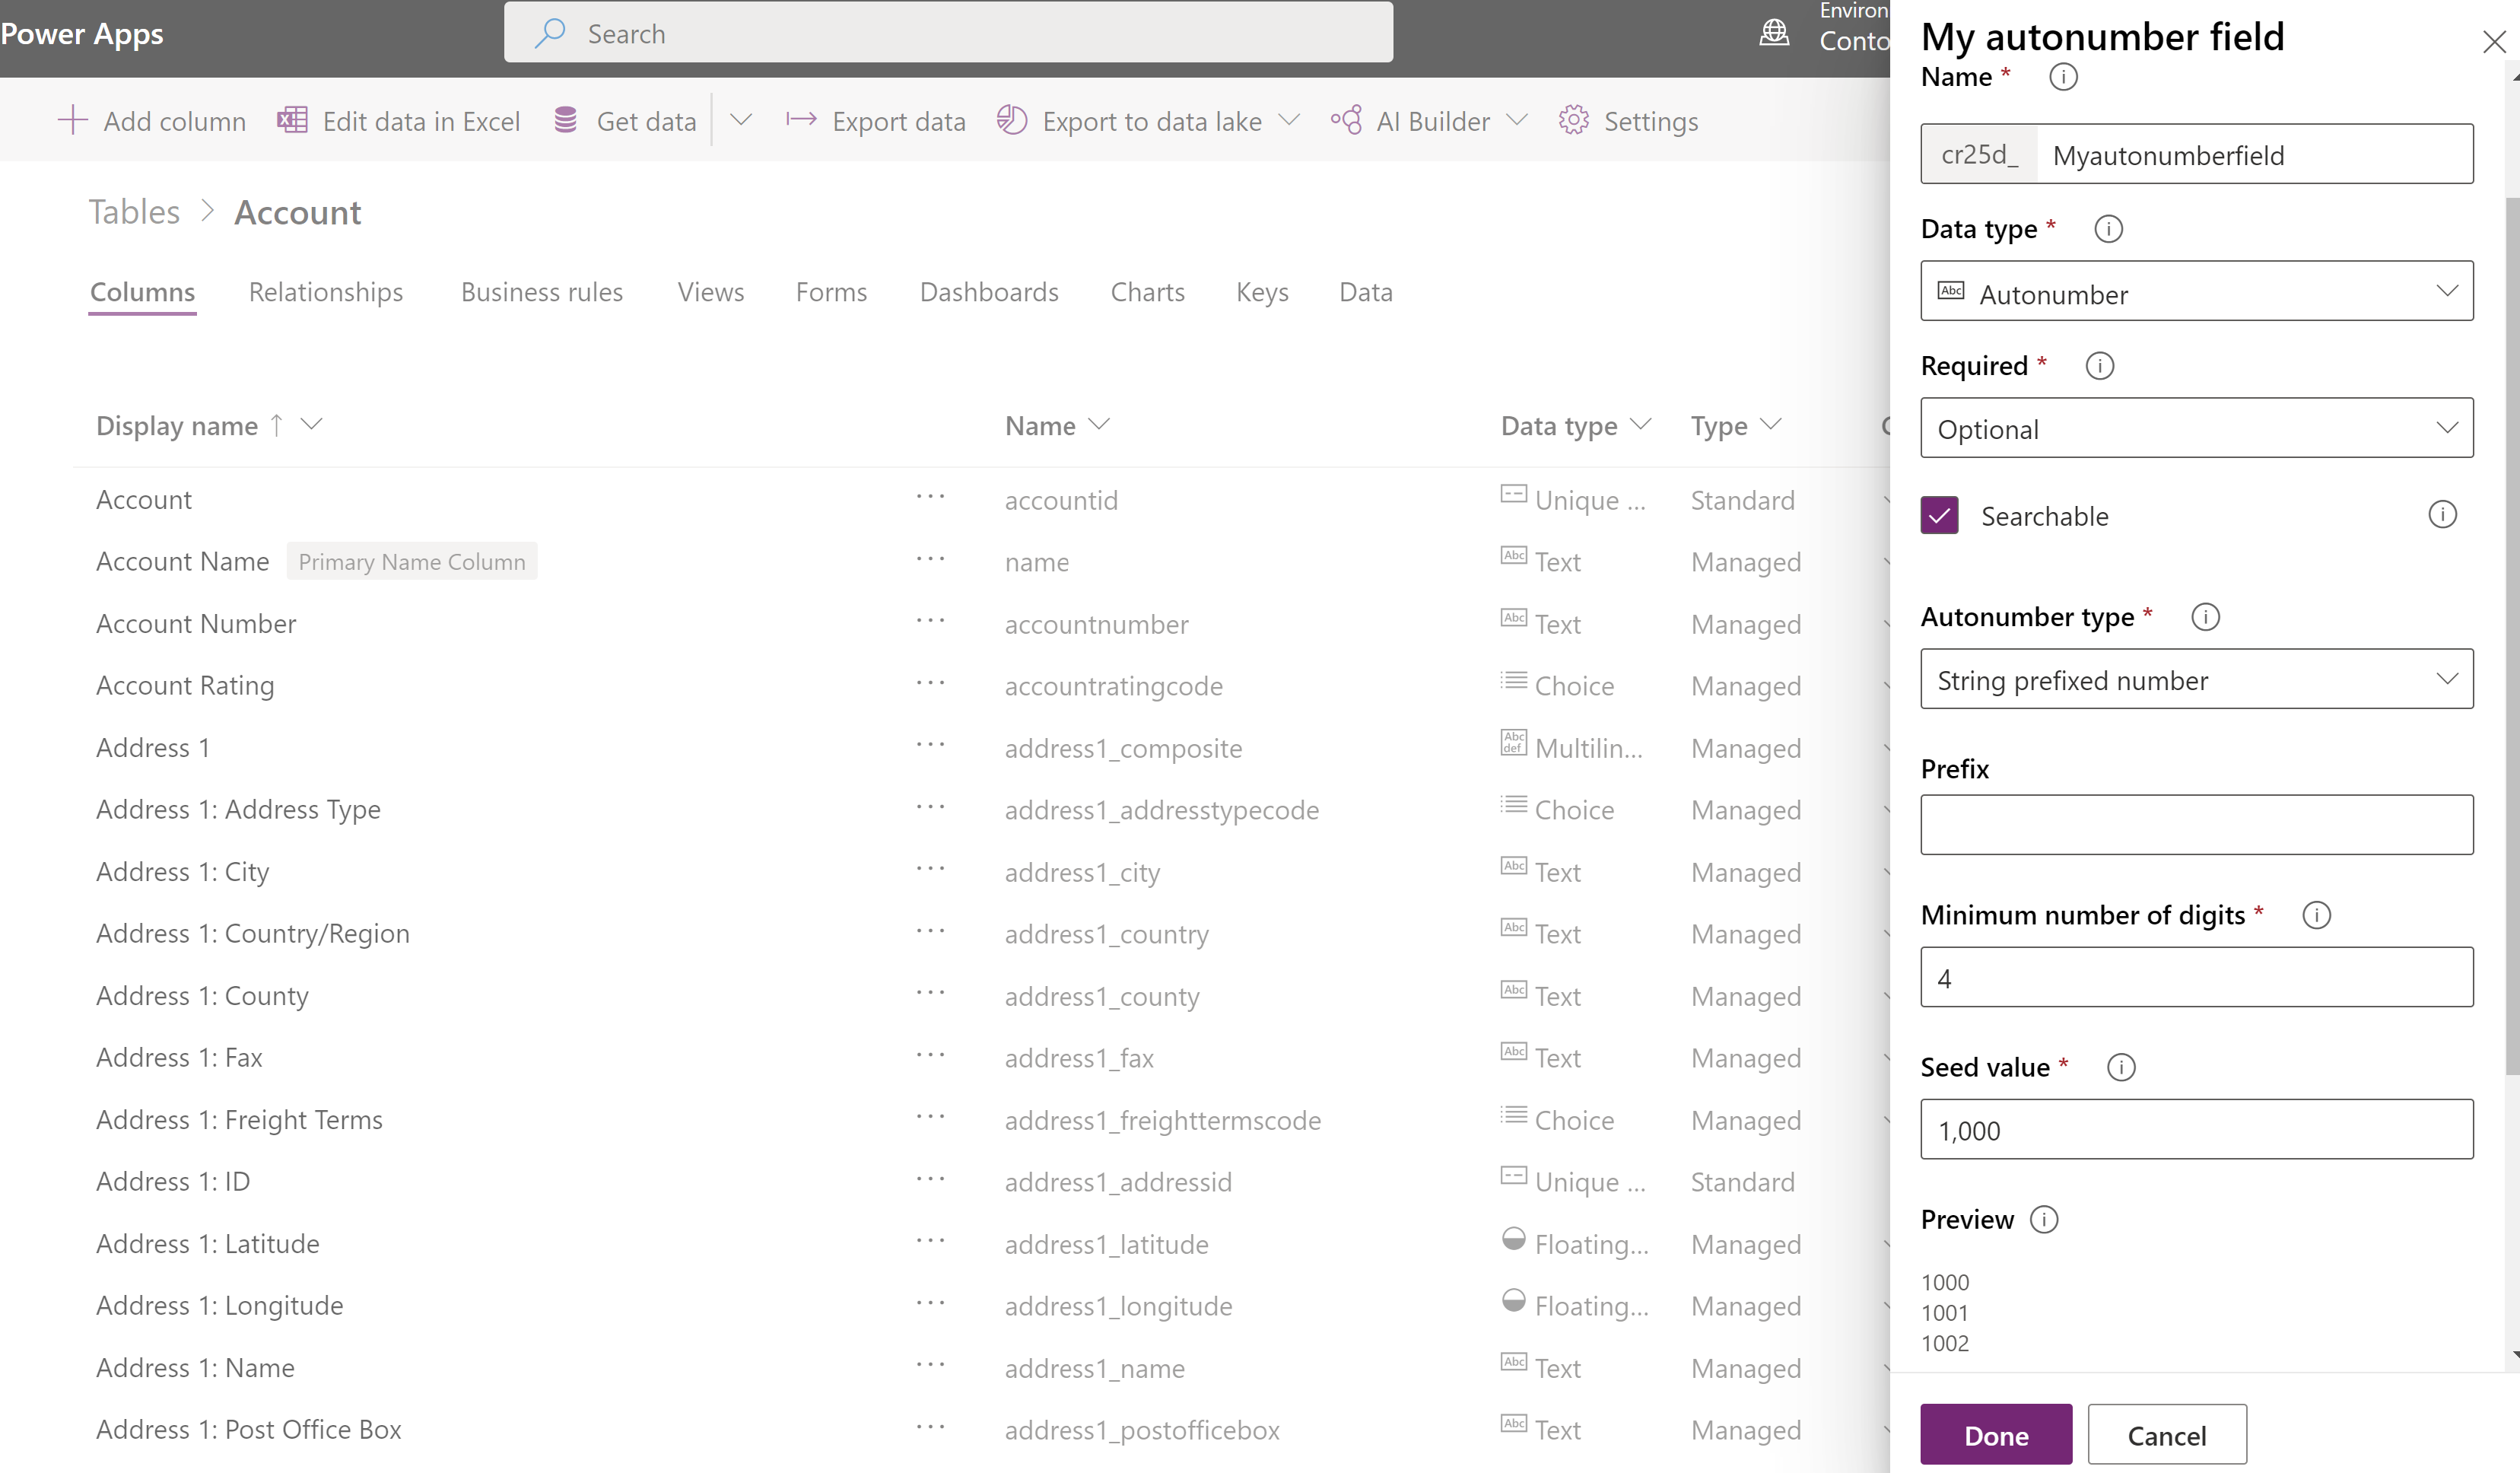
Task: Click the Add column icon
Action: (72, 119)
